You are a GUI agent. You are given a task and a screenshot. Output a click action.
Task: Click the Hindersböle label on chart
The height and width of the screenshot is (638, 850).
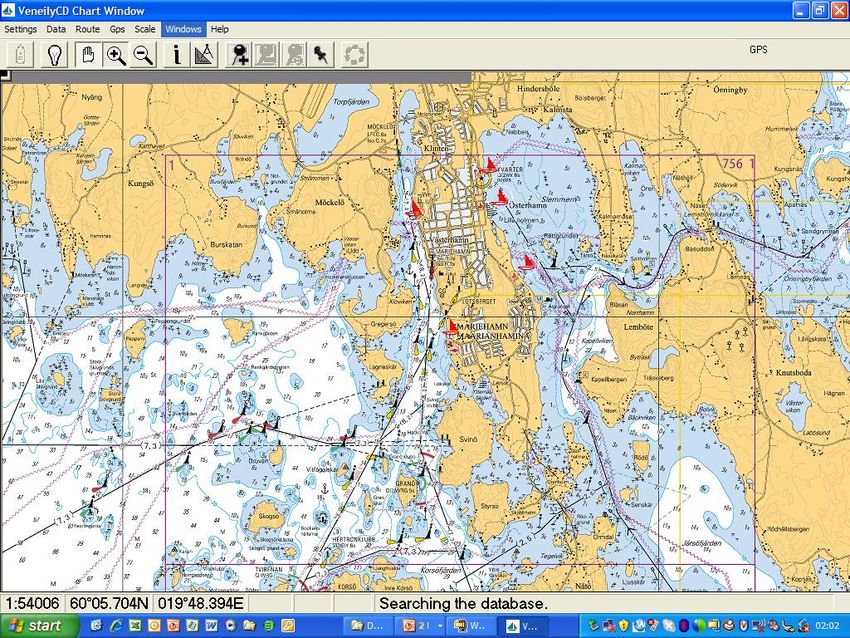tap(538, 88)
